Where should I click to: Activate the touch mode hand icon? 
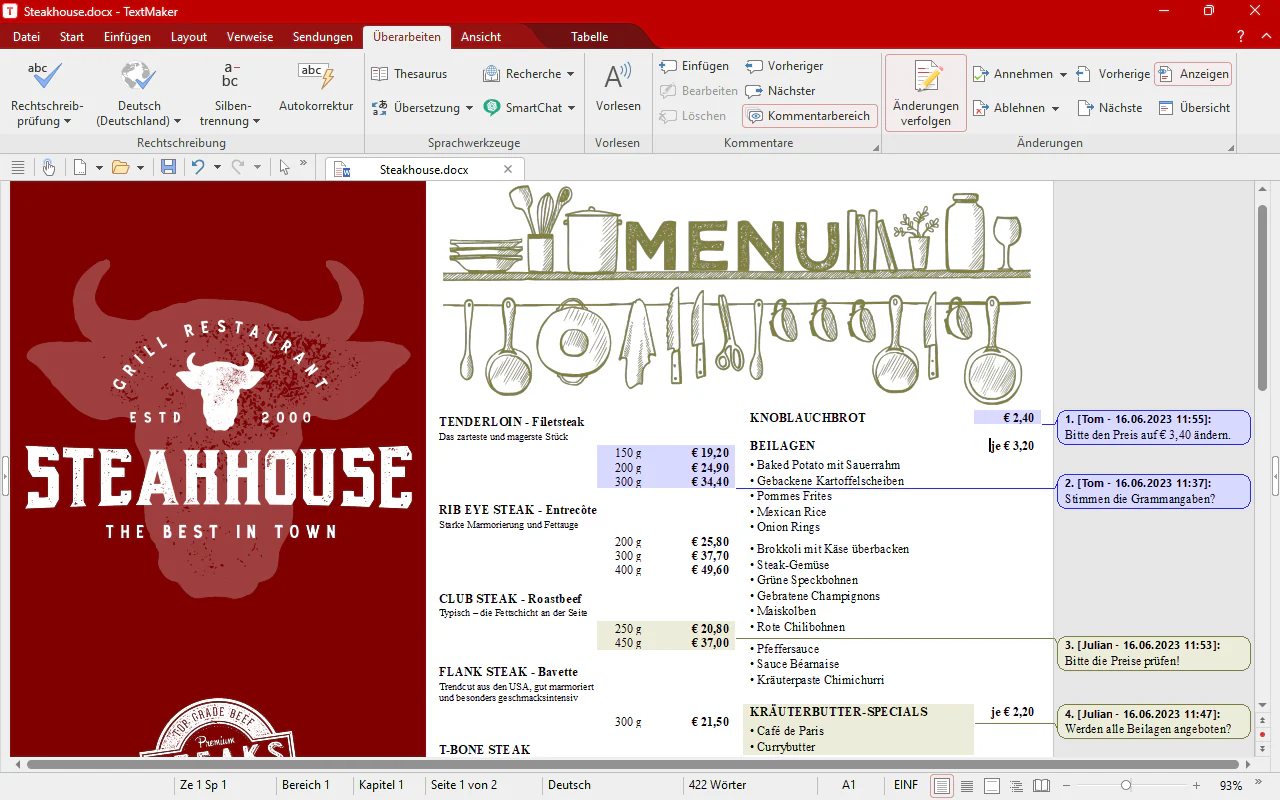click(48, 167)
